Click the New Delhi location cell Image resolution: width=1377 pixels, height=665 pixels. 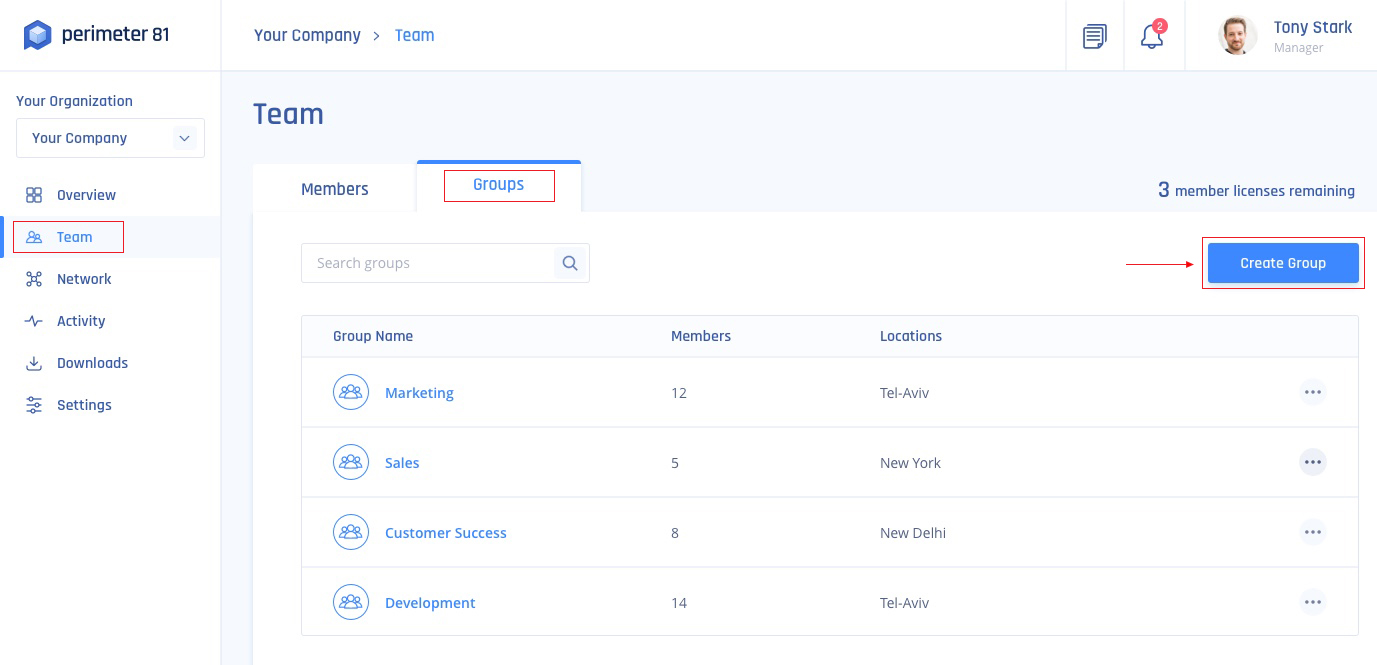pyautogui.click(x=913, y=533)
